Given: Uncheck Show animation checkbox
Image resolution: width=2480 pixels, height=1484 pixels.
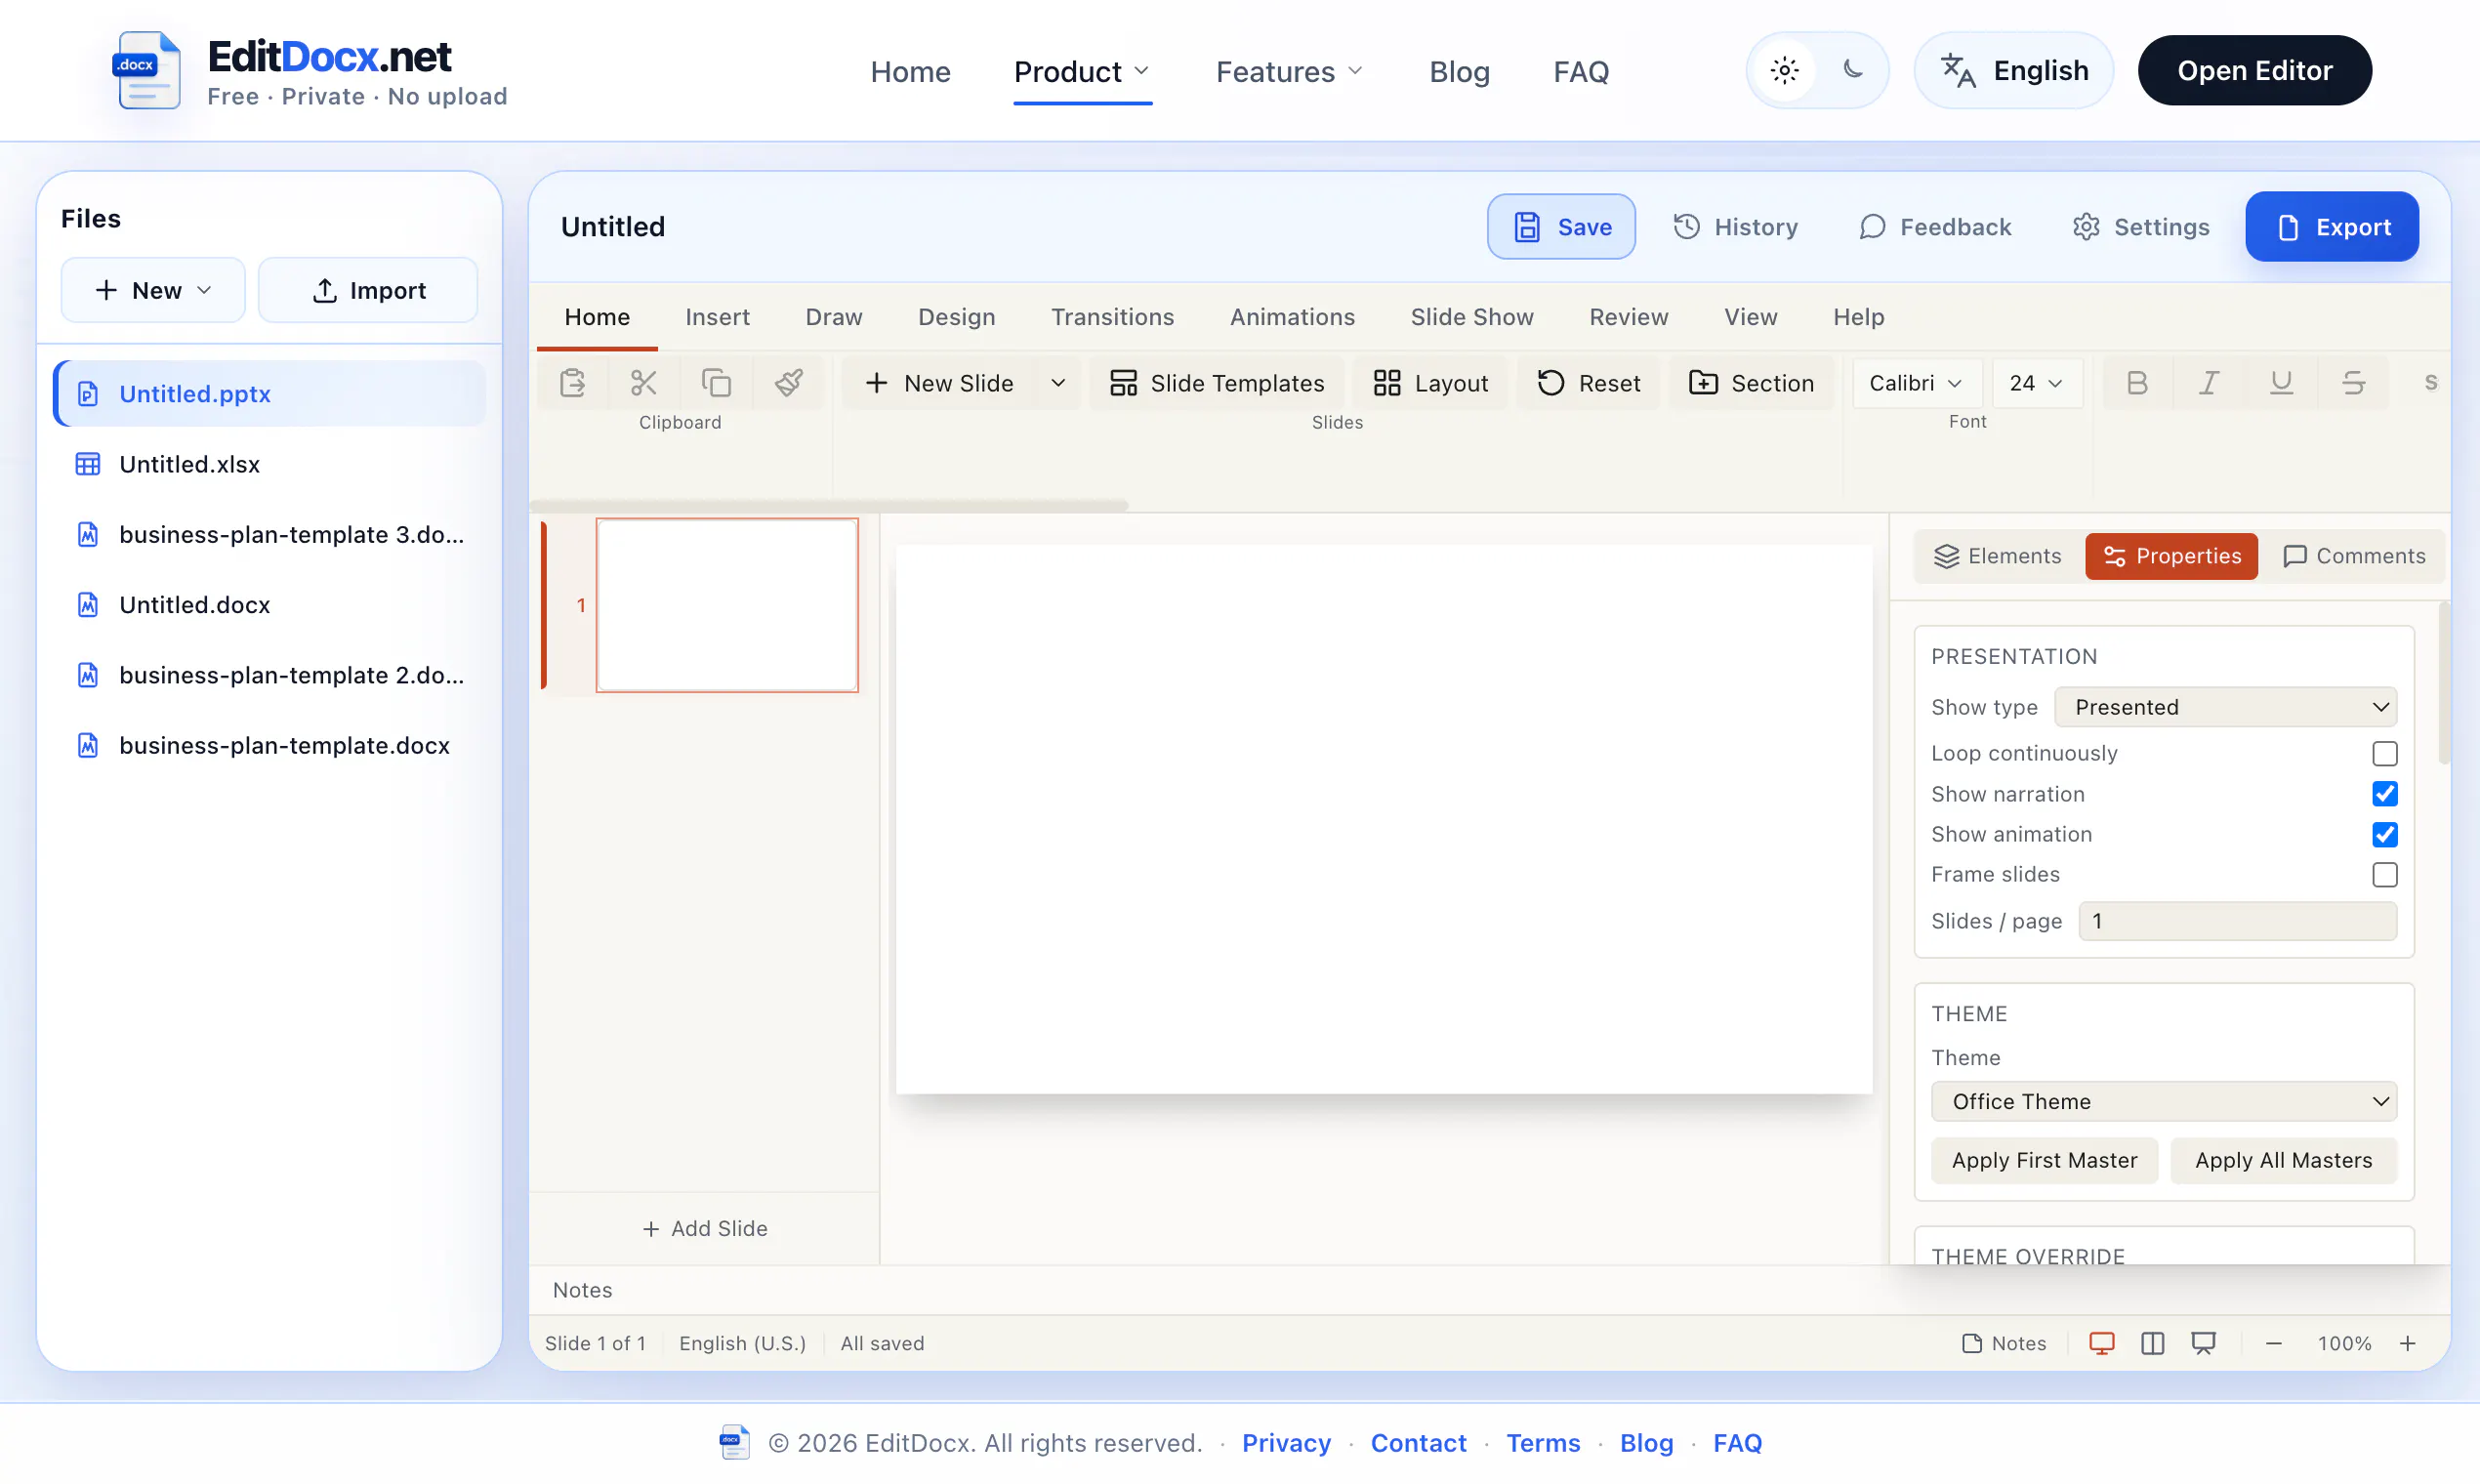Looking at the screenshot, I should (x=2384, y=834).
